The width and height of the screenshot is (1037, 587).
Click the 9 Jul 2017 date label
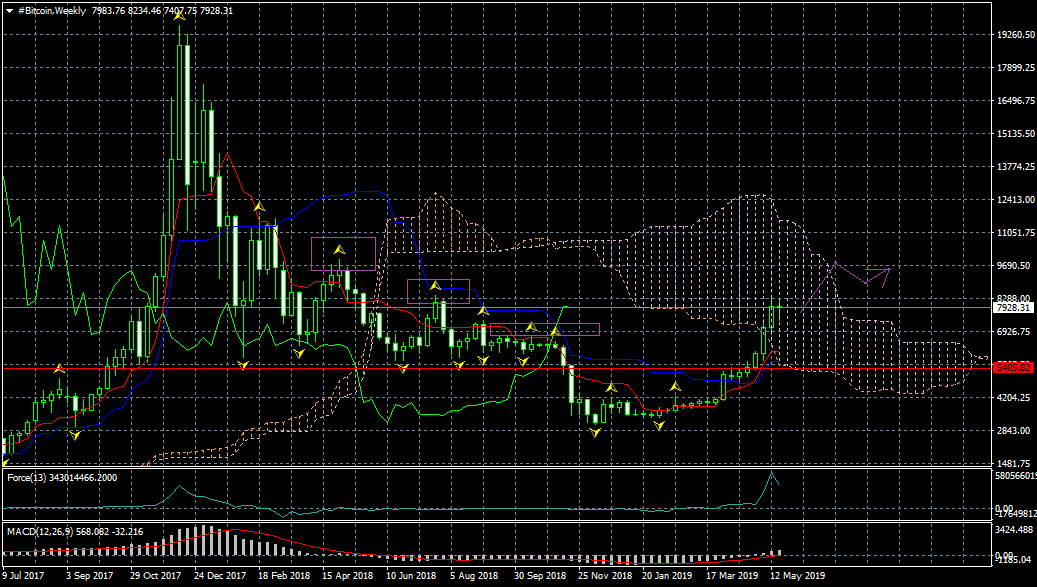pyautogui.click(x=23, y=576)
